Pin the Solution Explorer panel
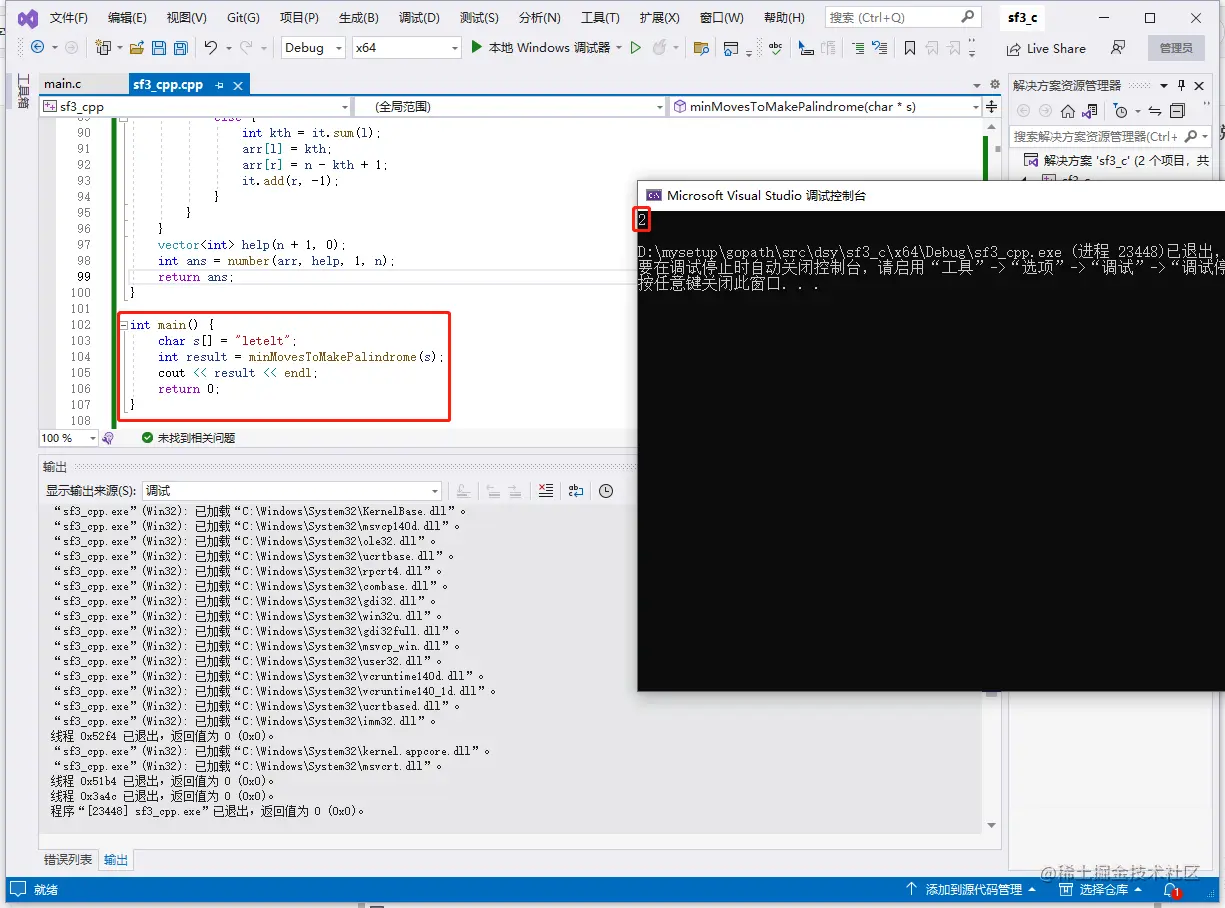The height and width of the screenshot is (908, 1225). (1181, 85)
